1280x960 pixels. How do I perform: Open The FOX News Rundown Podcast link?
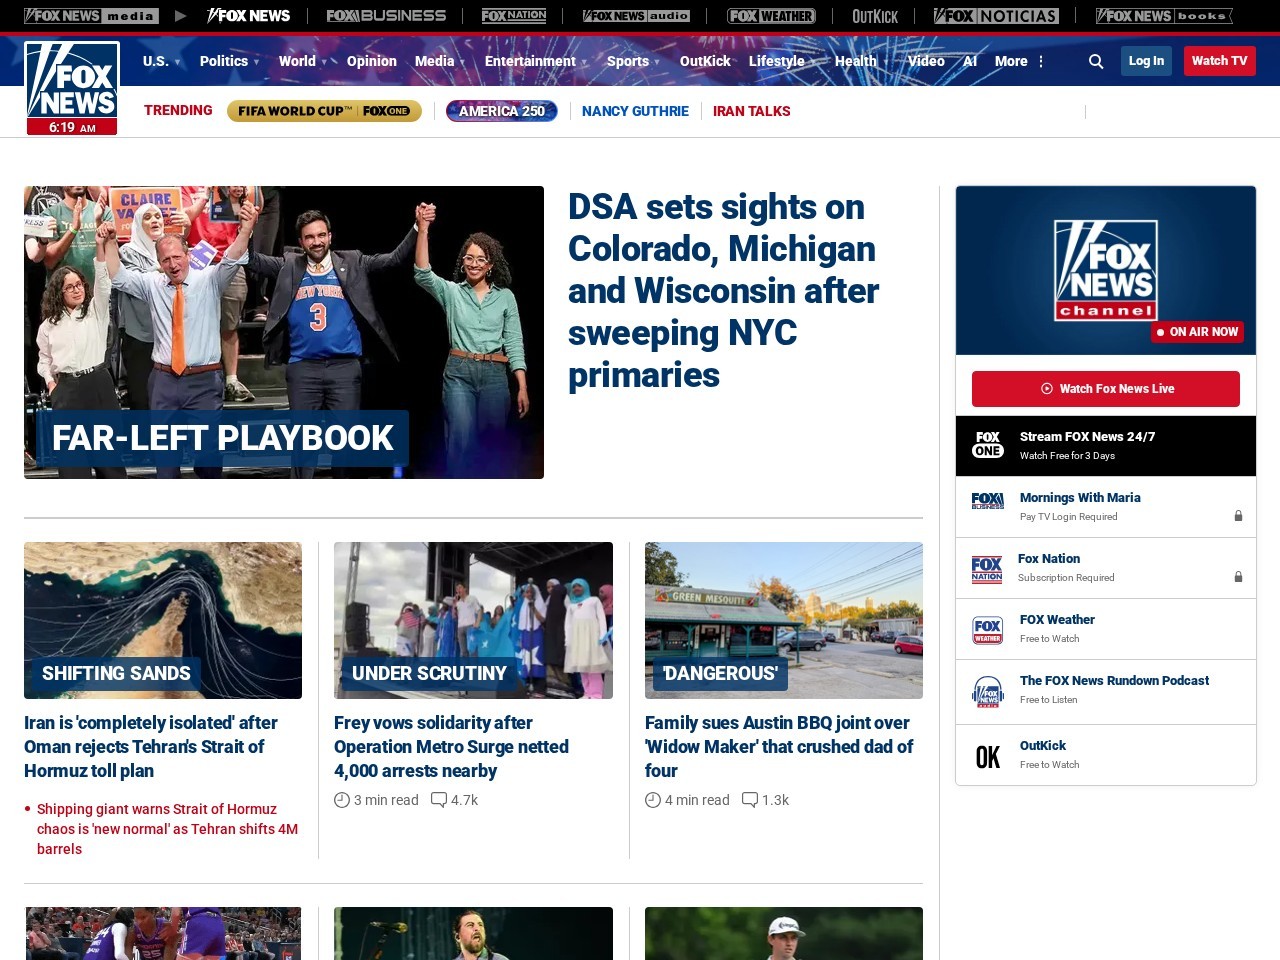click(1114, 681)
